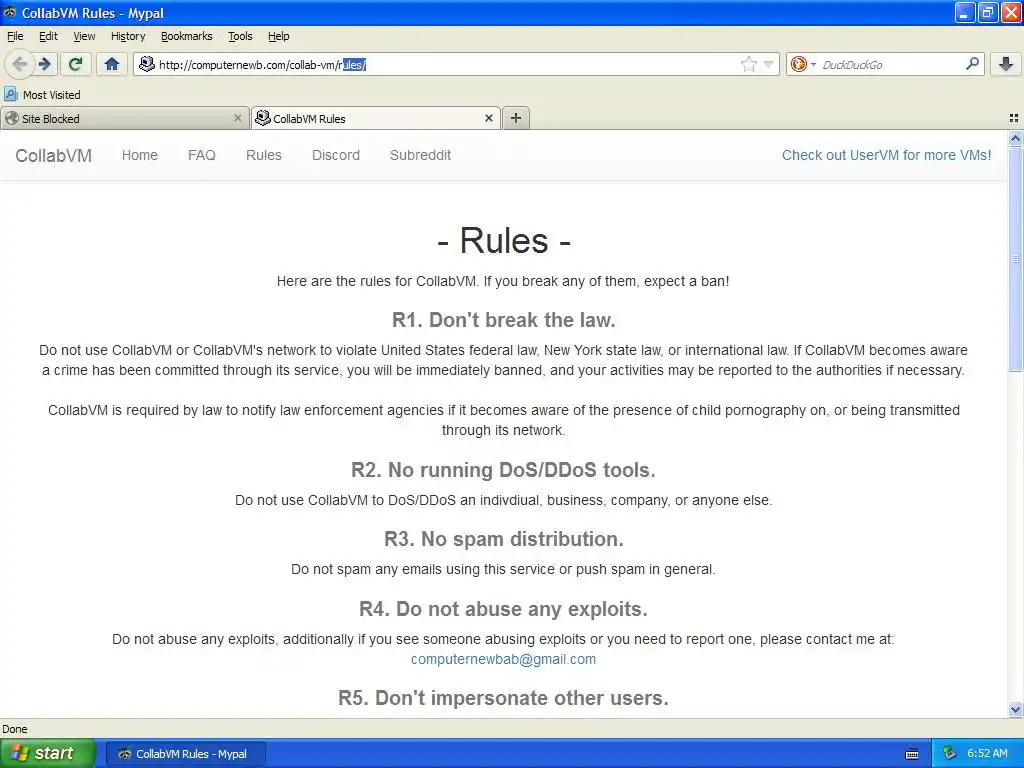Open the address bar history dropdown
1024x768 pixels.
(x=769, y=64)
